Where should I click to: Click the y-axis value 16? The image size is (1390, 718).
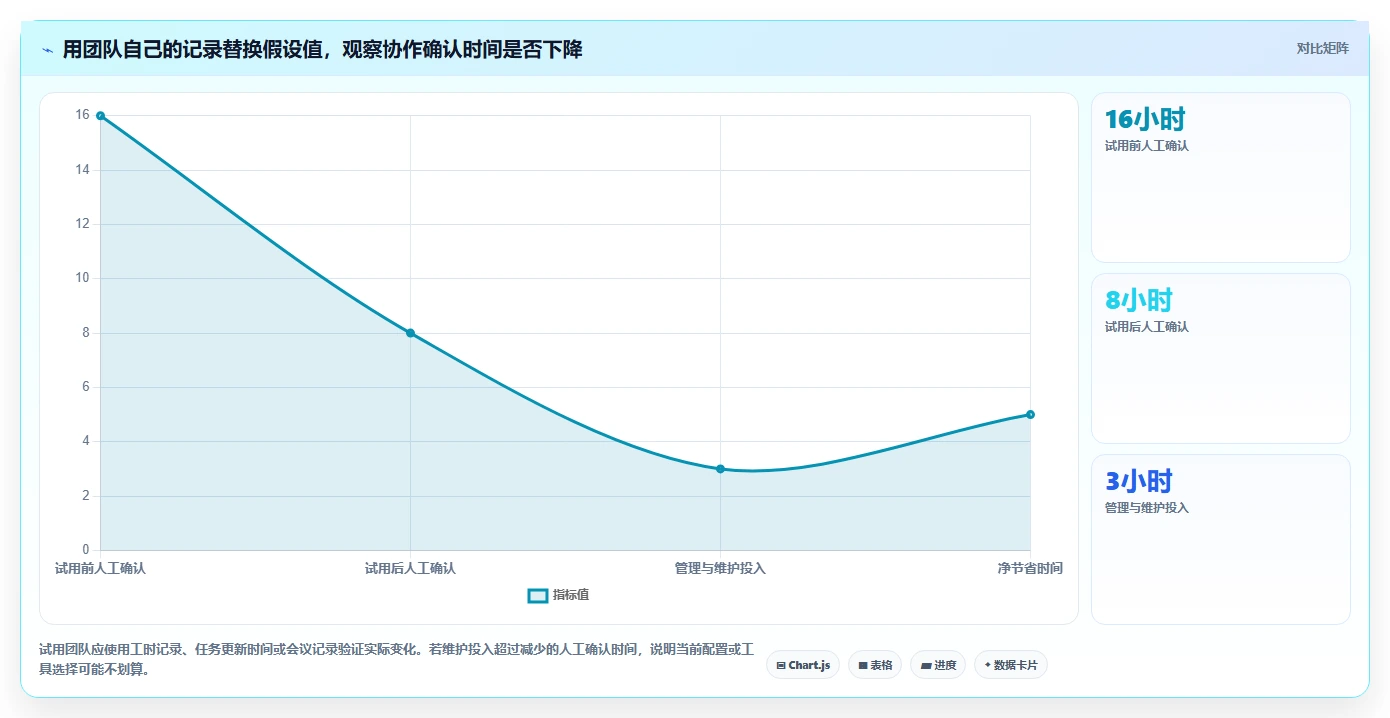click(82, 115)
